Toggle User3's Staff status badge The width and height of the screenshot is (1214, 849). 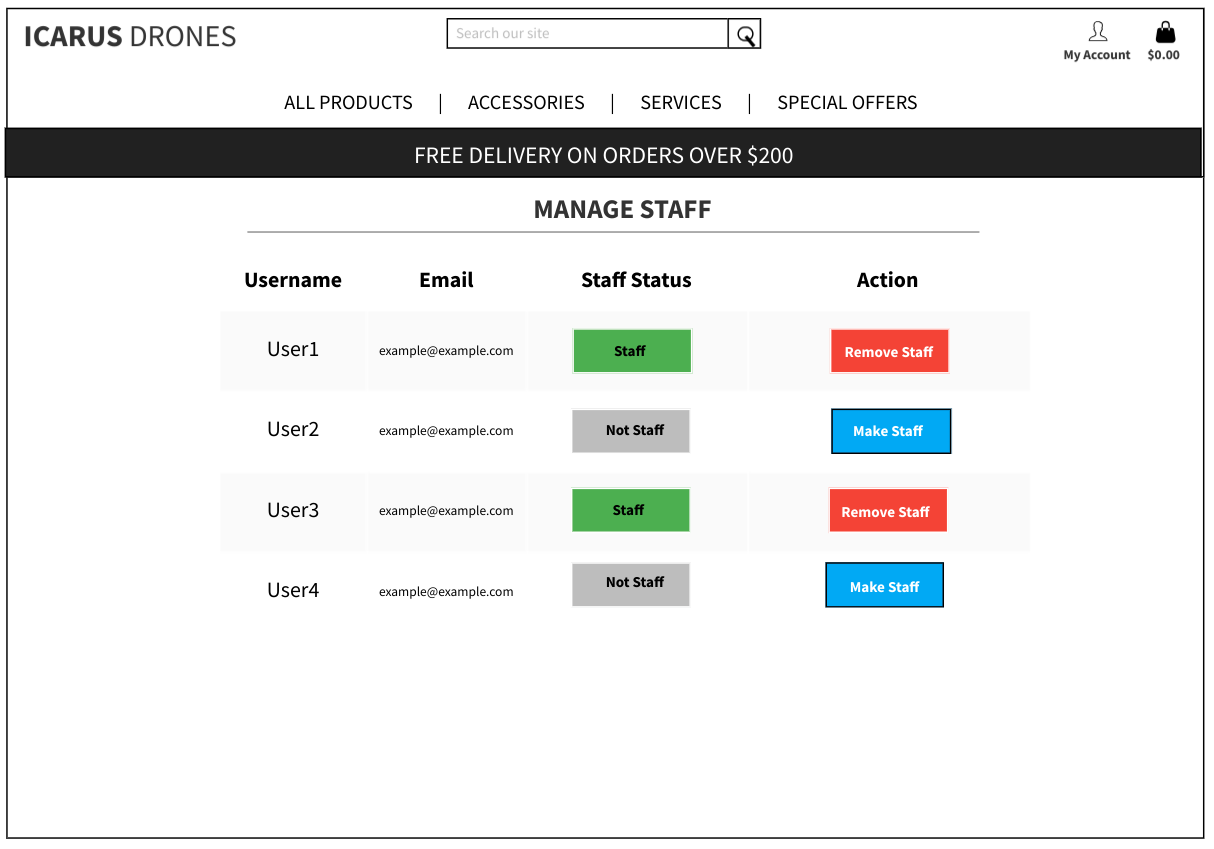pyautogui.click(x=630, y=509)
